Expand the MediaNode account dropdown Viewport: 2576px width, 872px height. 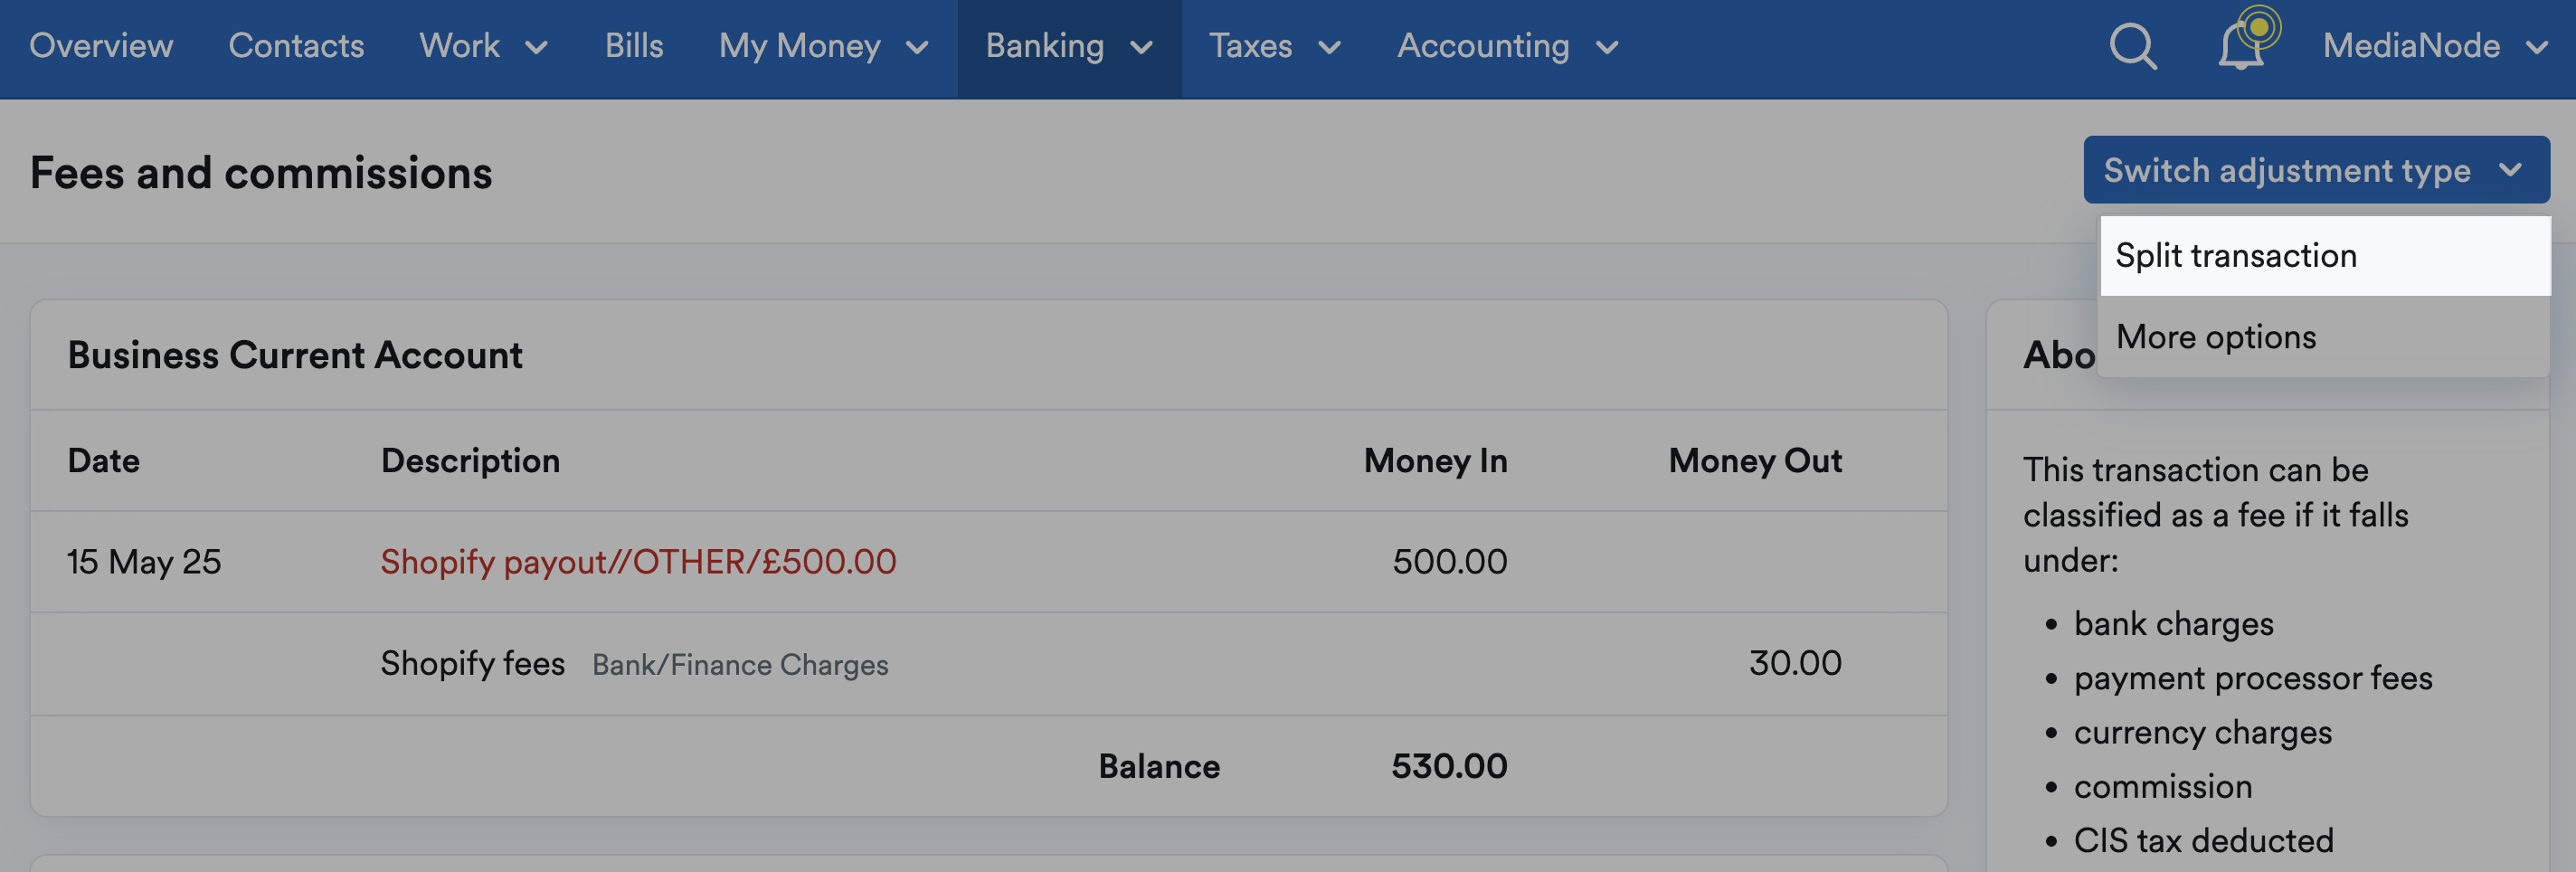2436,46
